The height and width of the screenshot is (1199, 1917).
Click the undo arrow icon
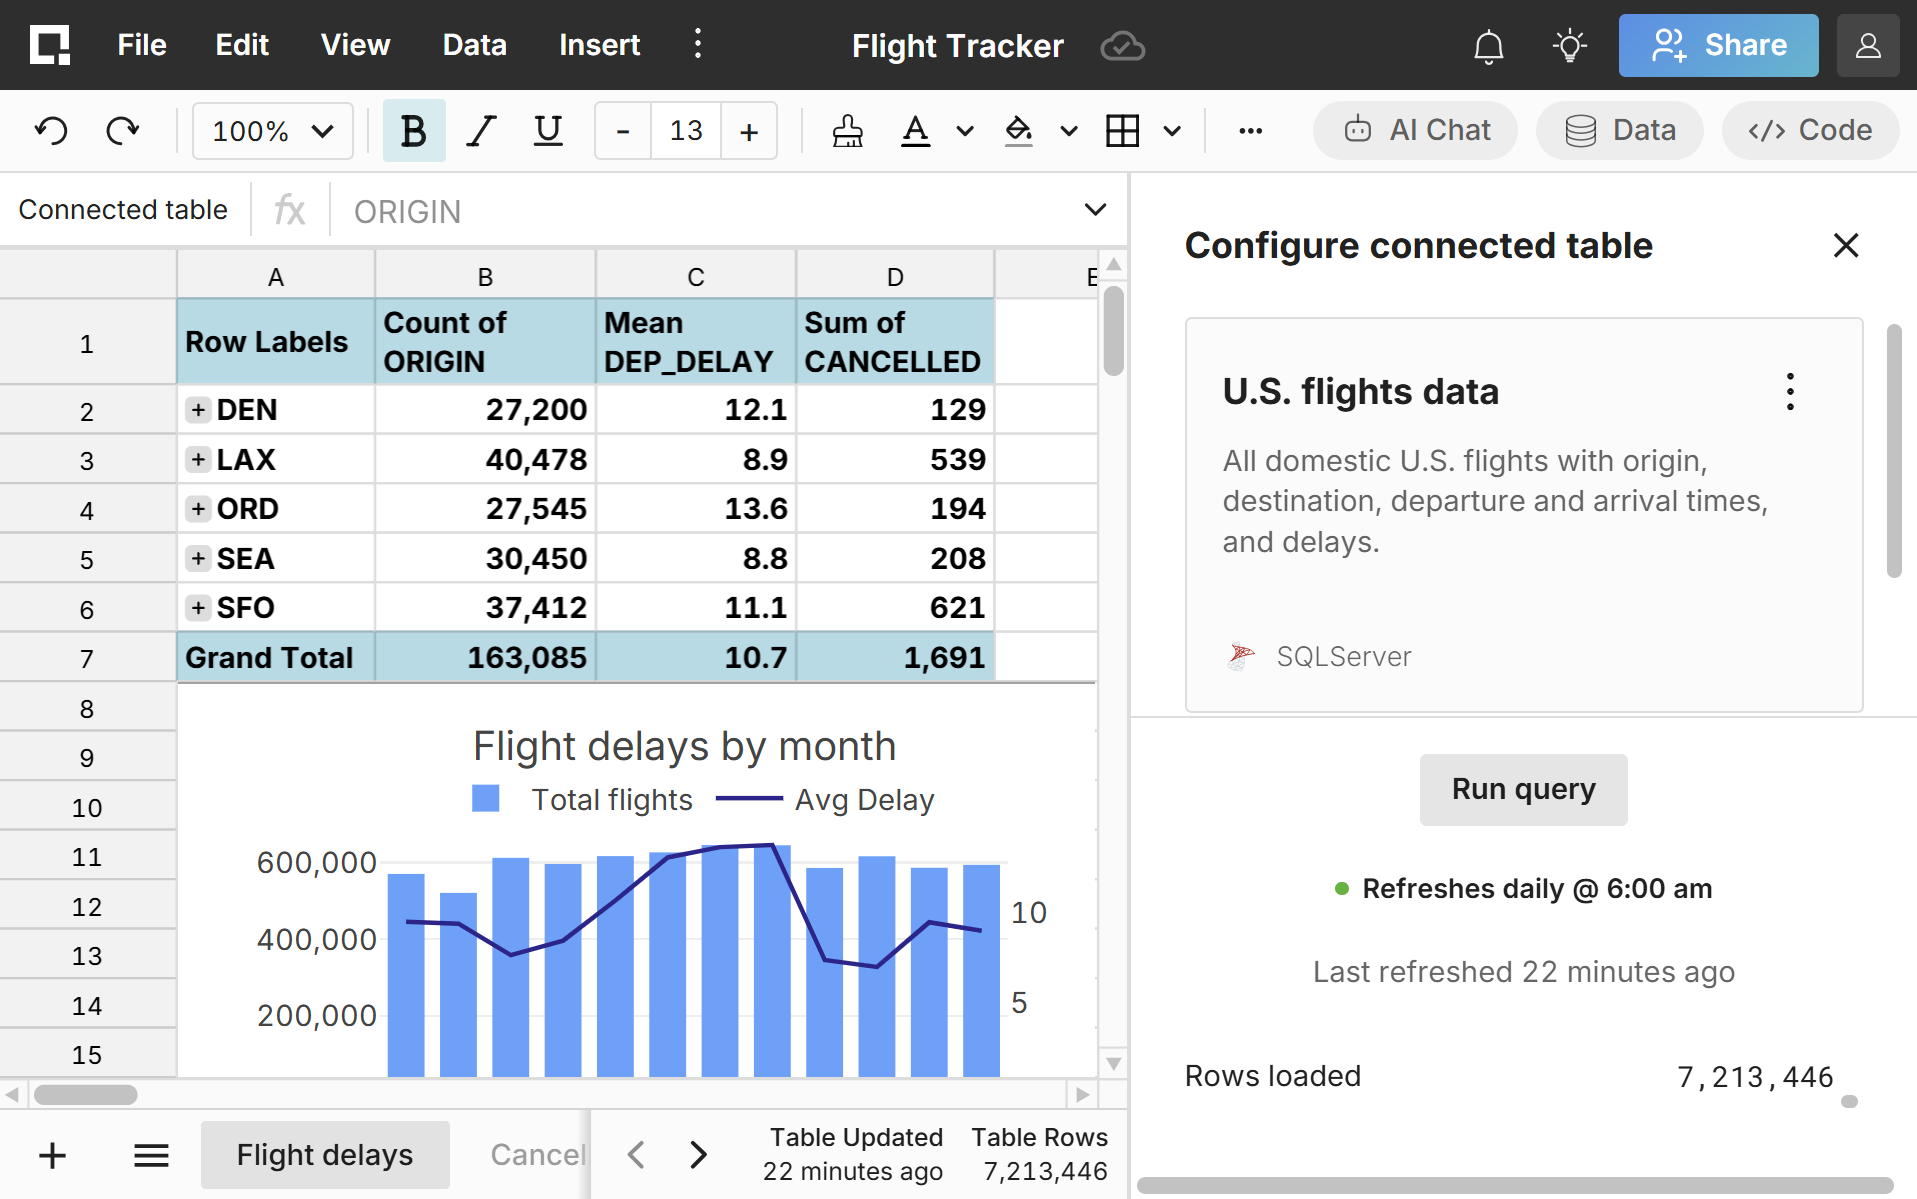point(51,131)
